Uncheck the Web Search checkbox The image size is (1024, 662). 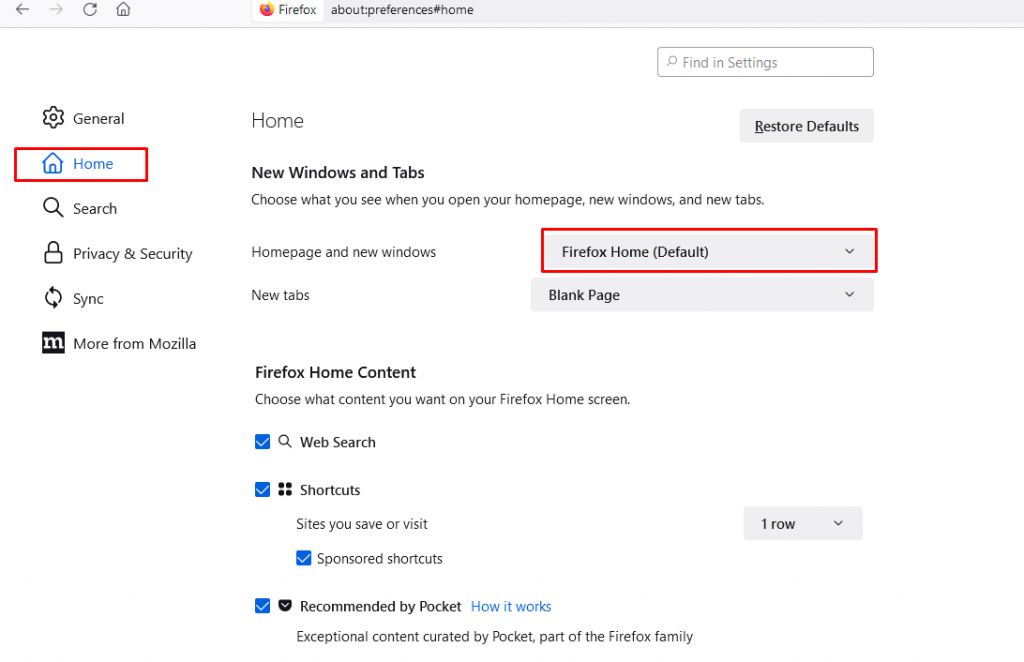[263, 442]
